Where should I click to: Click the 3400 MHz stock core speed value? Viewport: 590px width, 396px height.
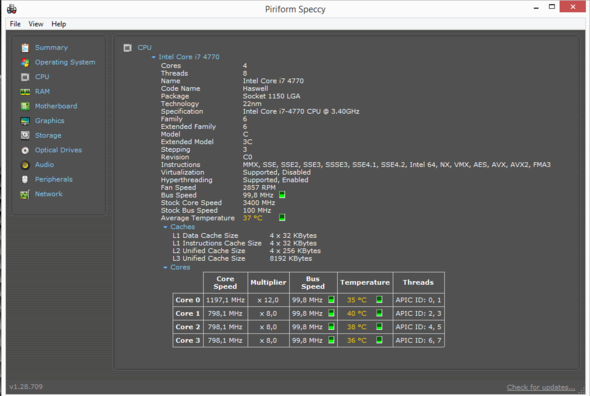pos(259,203)
